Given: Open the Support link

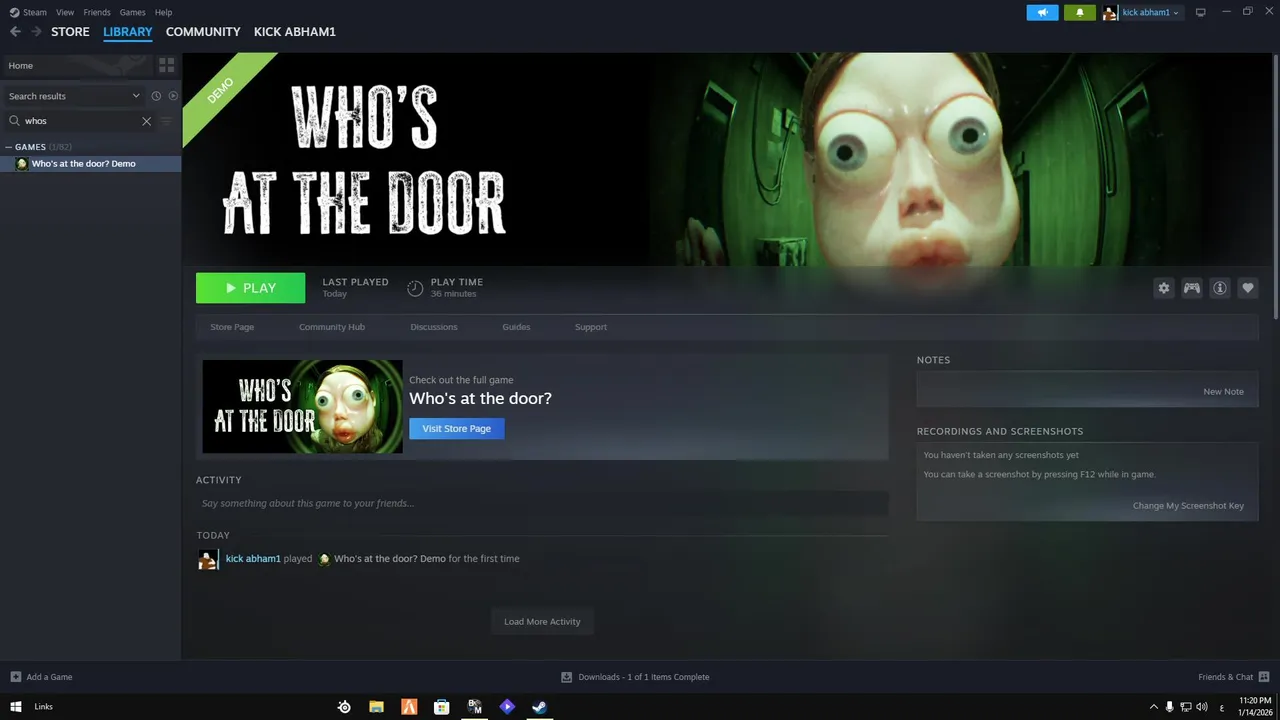Looking at the screenshot, I should (591, 327).
